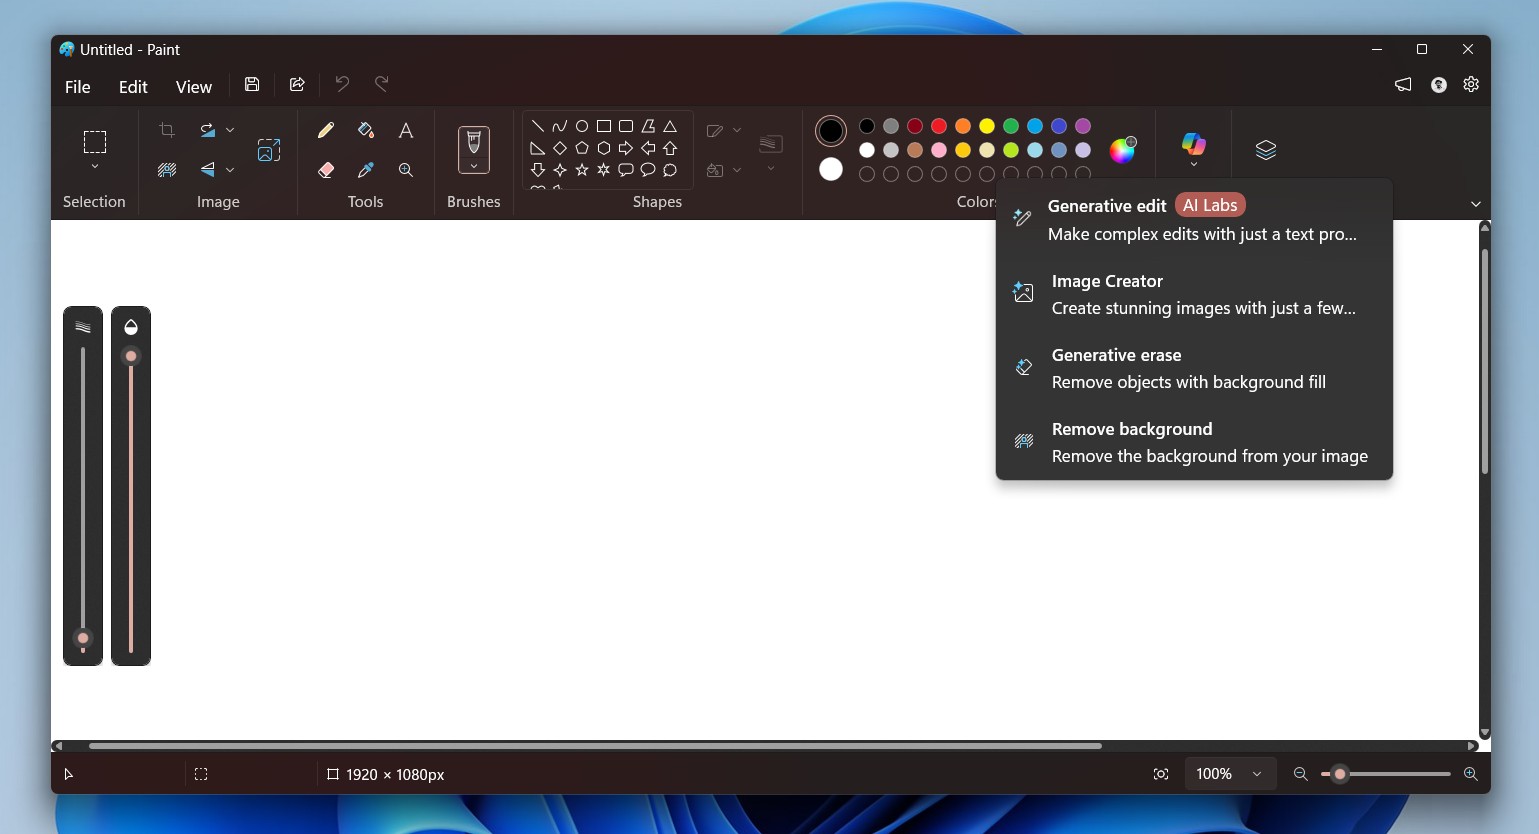Open the Layers panel
The width and height of the screenshot is (1539, 834).
[x=1265, y=149]
